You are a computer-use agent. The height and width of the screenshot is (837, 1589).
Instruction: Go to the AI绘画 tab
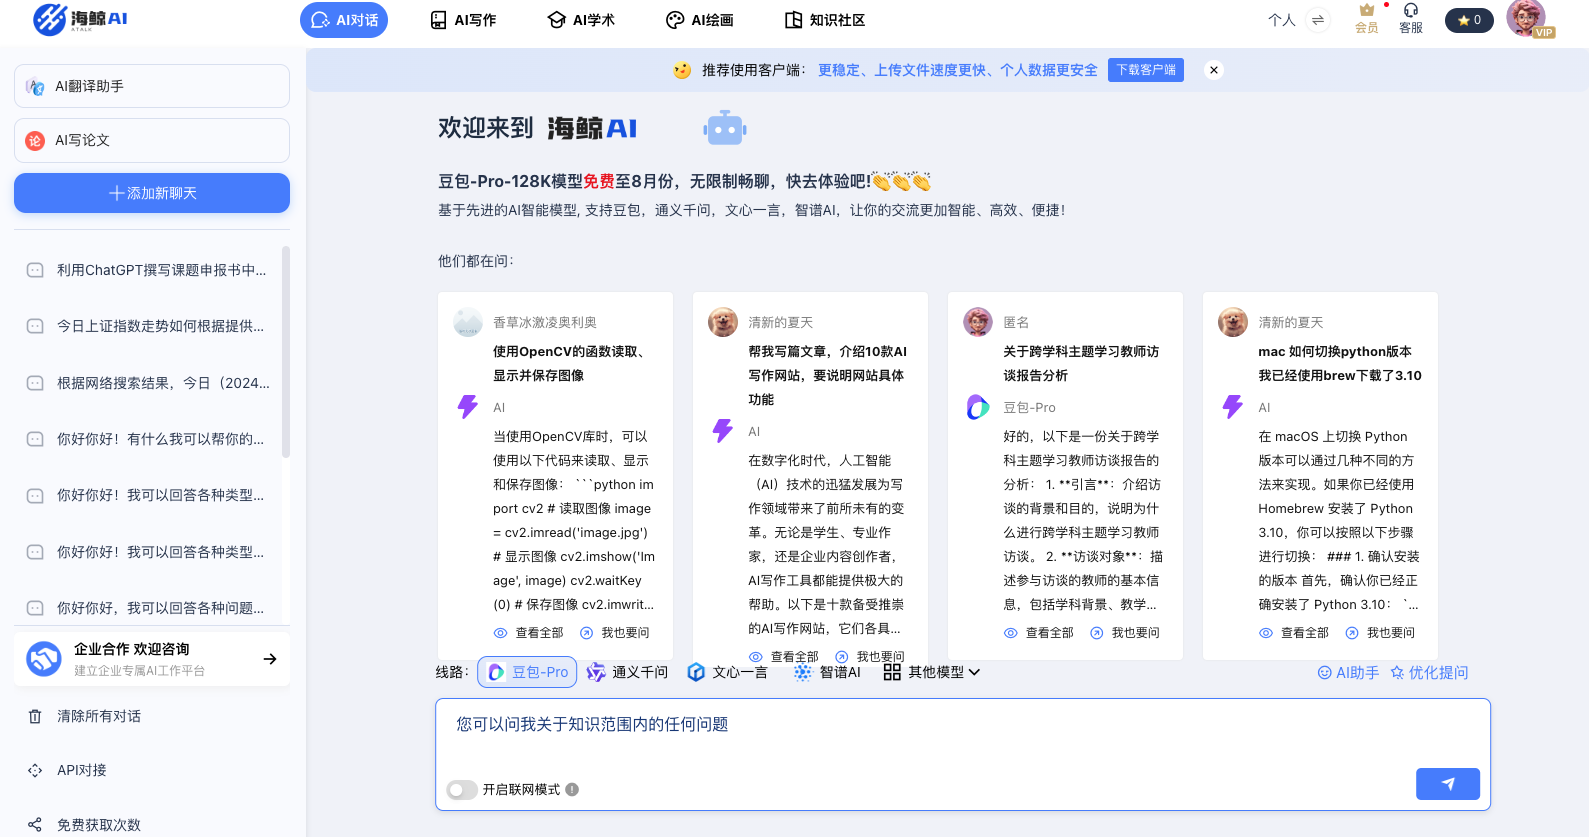point(699,20)
